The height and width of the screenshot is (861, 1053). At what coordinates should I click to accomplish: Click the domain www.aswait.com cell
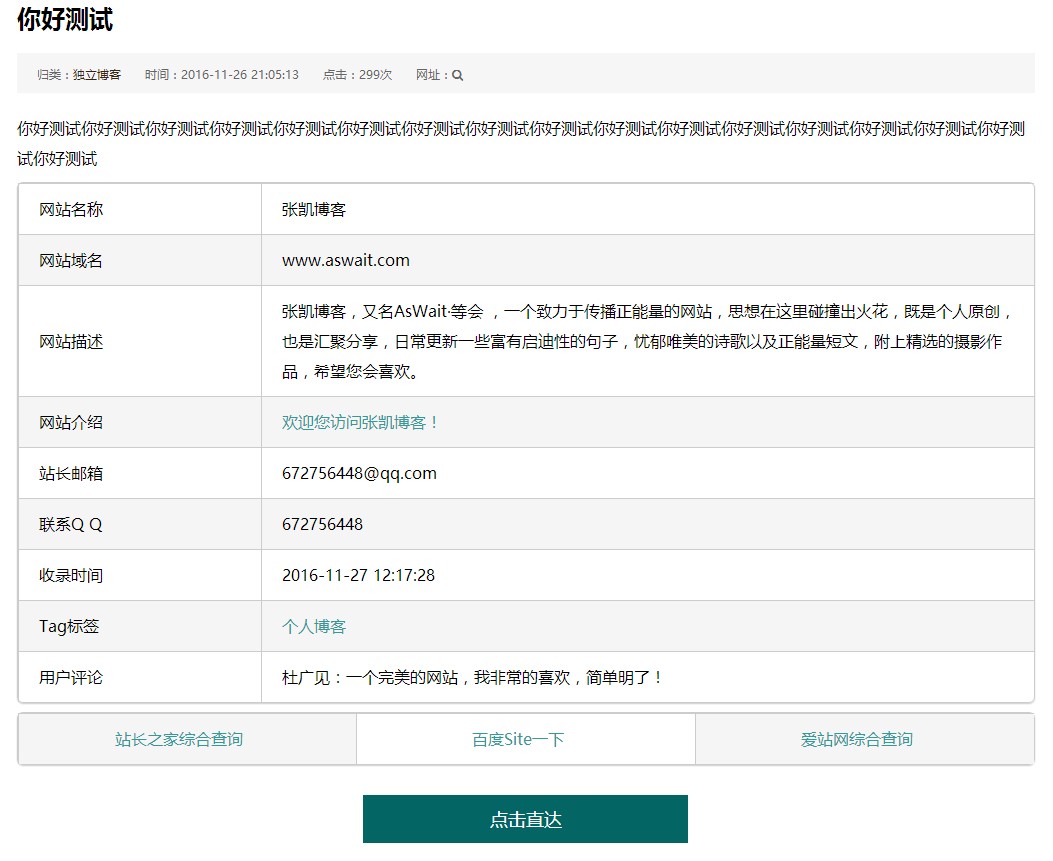tap(346, 261)
